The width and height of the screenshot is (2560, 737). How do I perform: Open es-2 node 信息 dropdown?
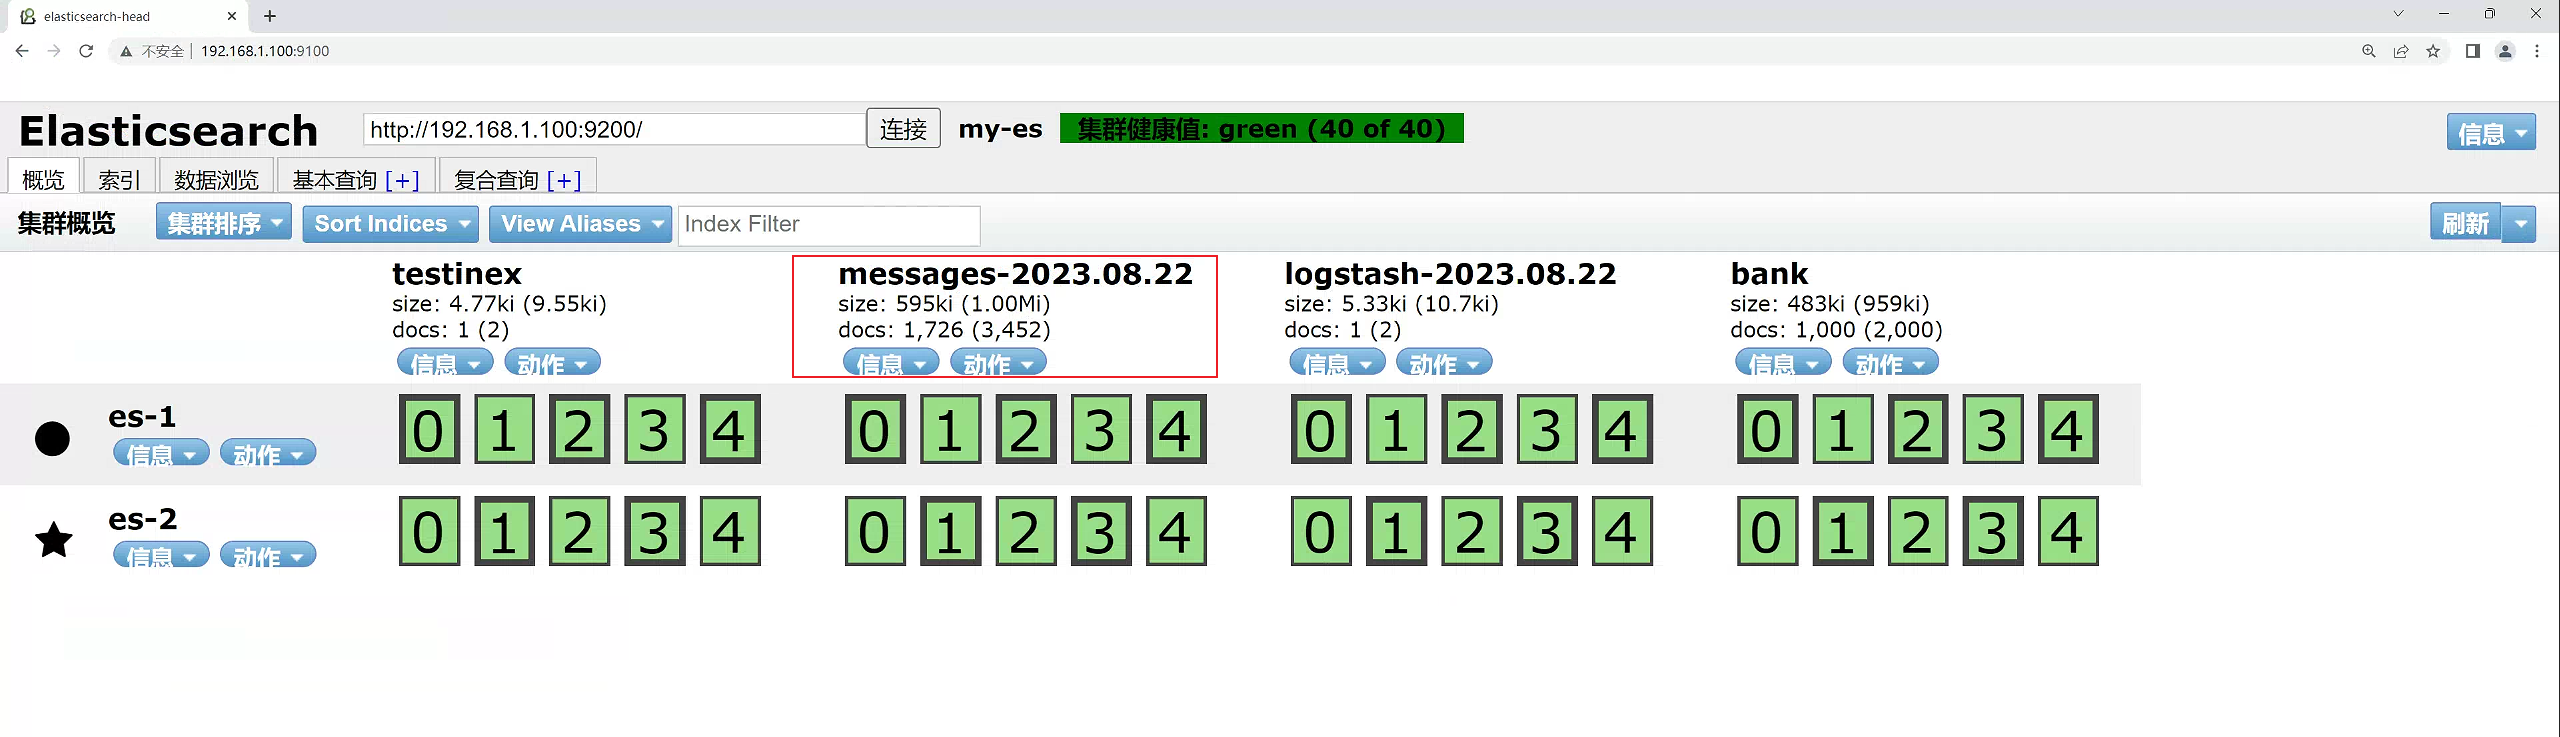pos(161,555)
